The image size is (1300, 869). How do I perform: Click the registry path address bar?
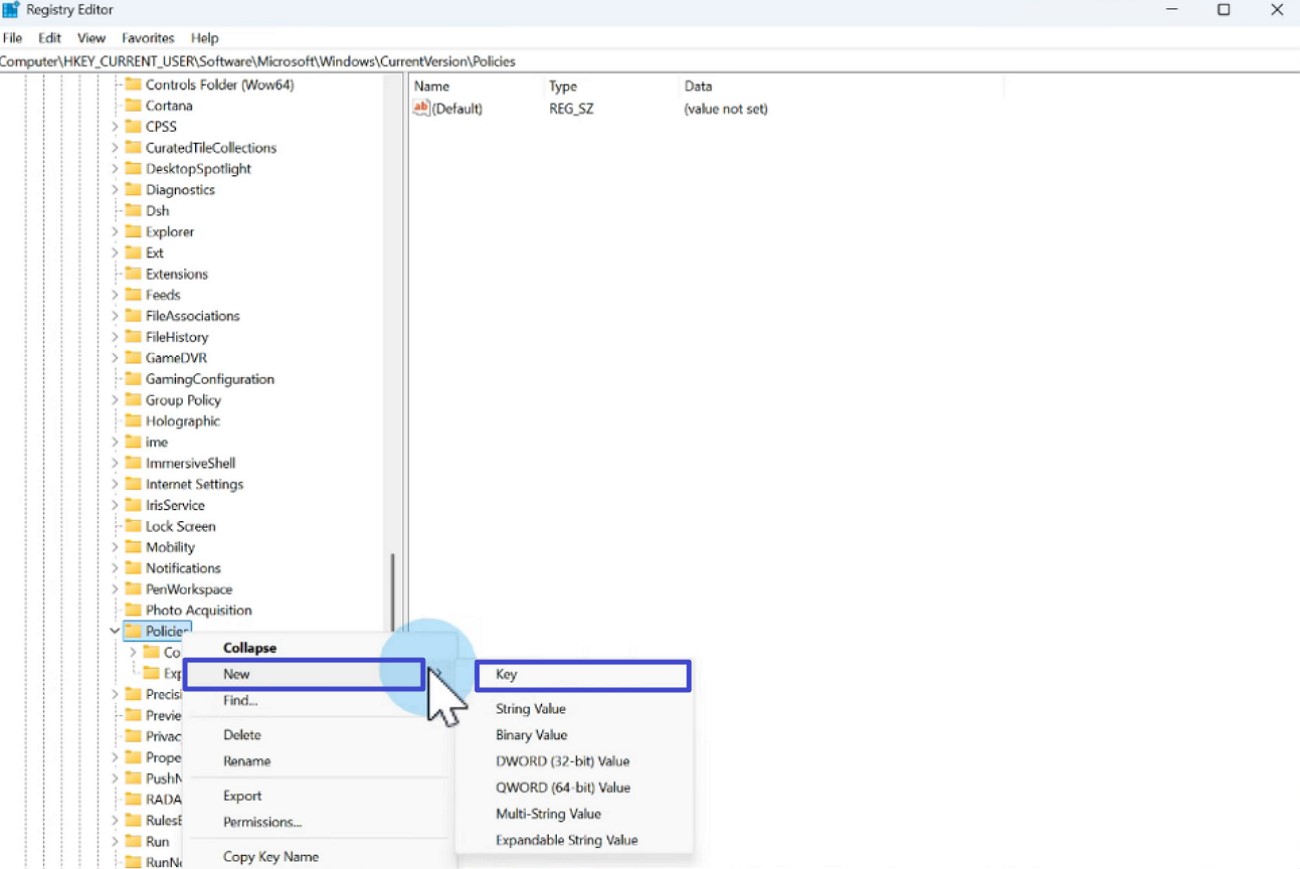(x=650, y=61)
